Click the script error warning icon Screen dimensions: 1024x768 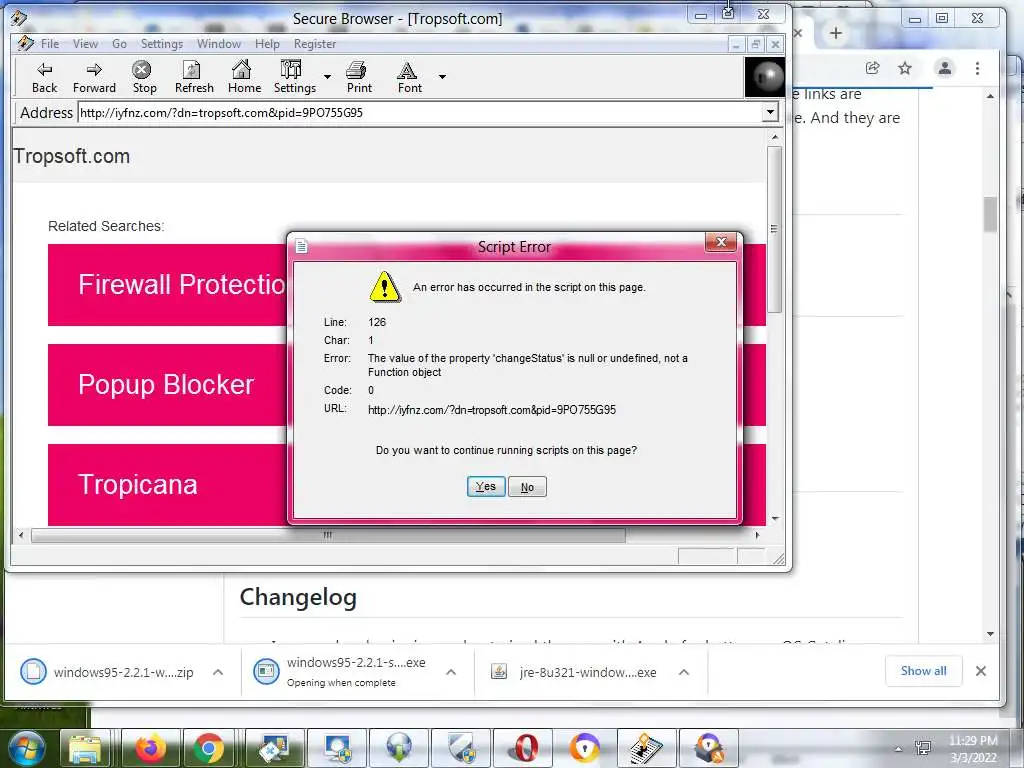tap(385, 287)
